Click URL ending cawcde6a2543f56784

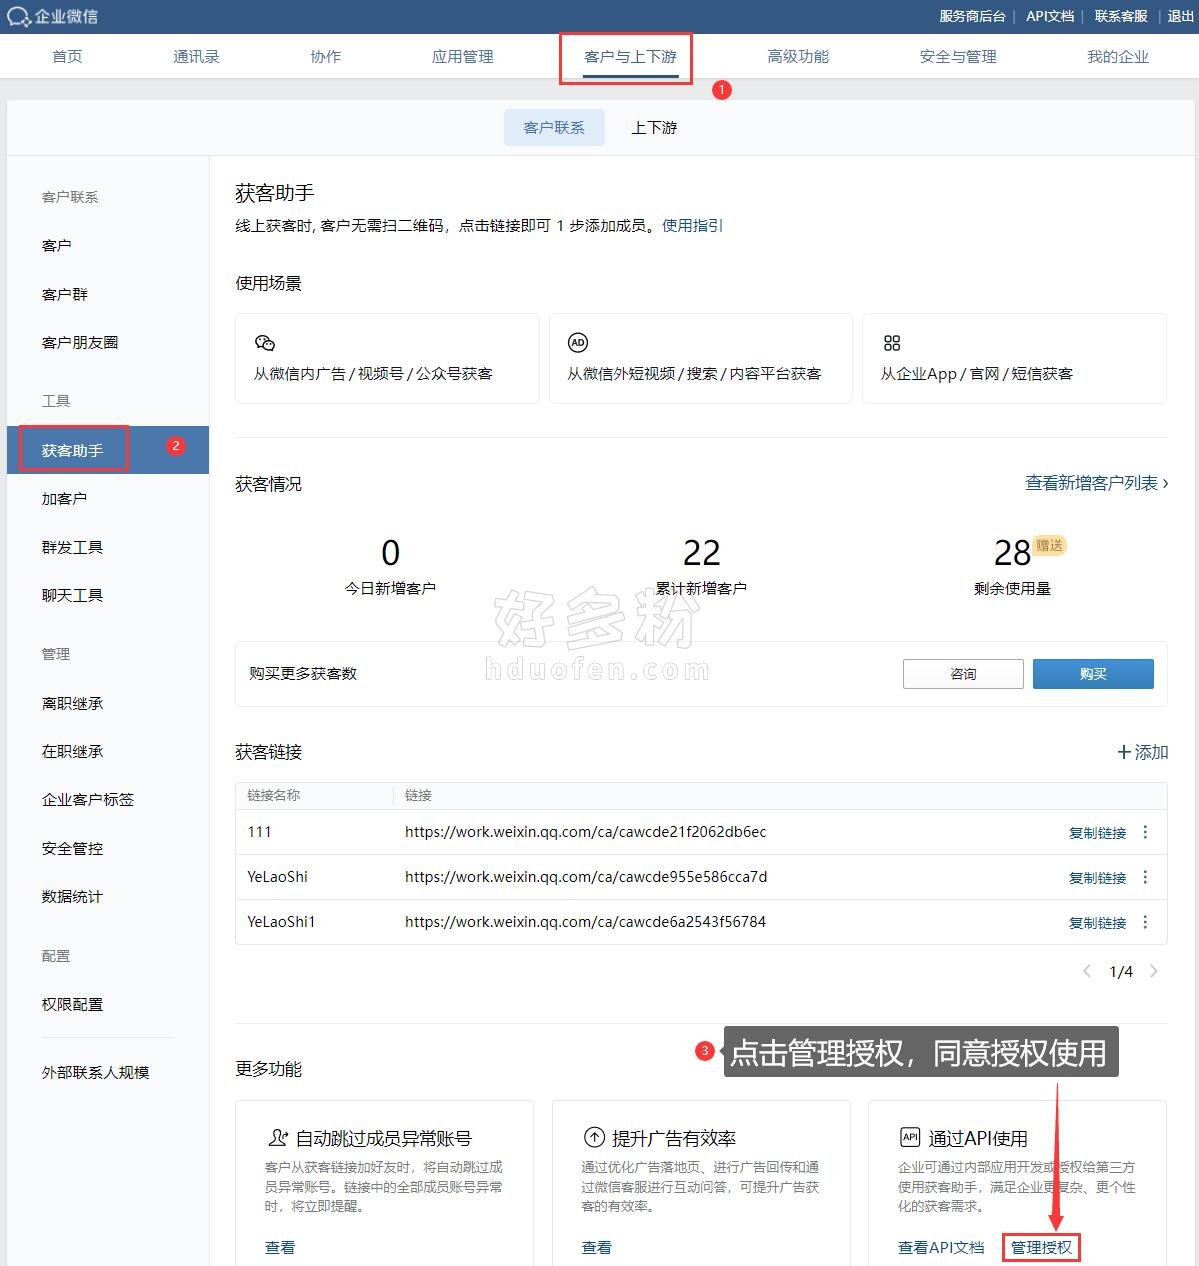click(x=586, y=922)
